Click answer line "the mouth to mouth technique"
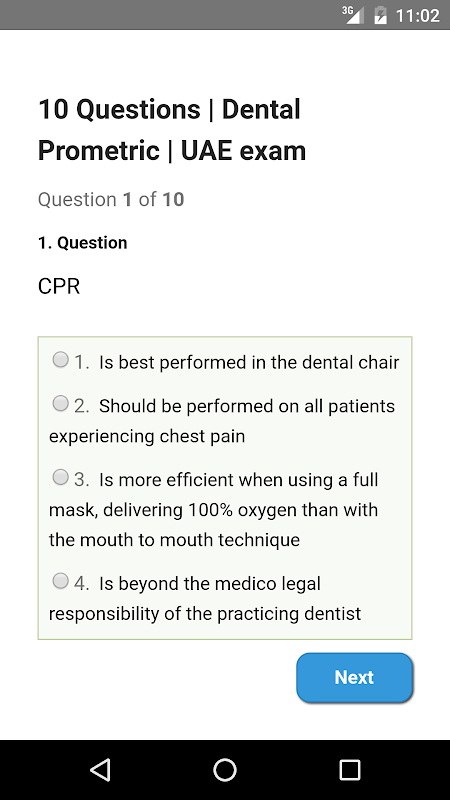The width and height of the screenshot is (450, 800). [x=174, y=540]
